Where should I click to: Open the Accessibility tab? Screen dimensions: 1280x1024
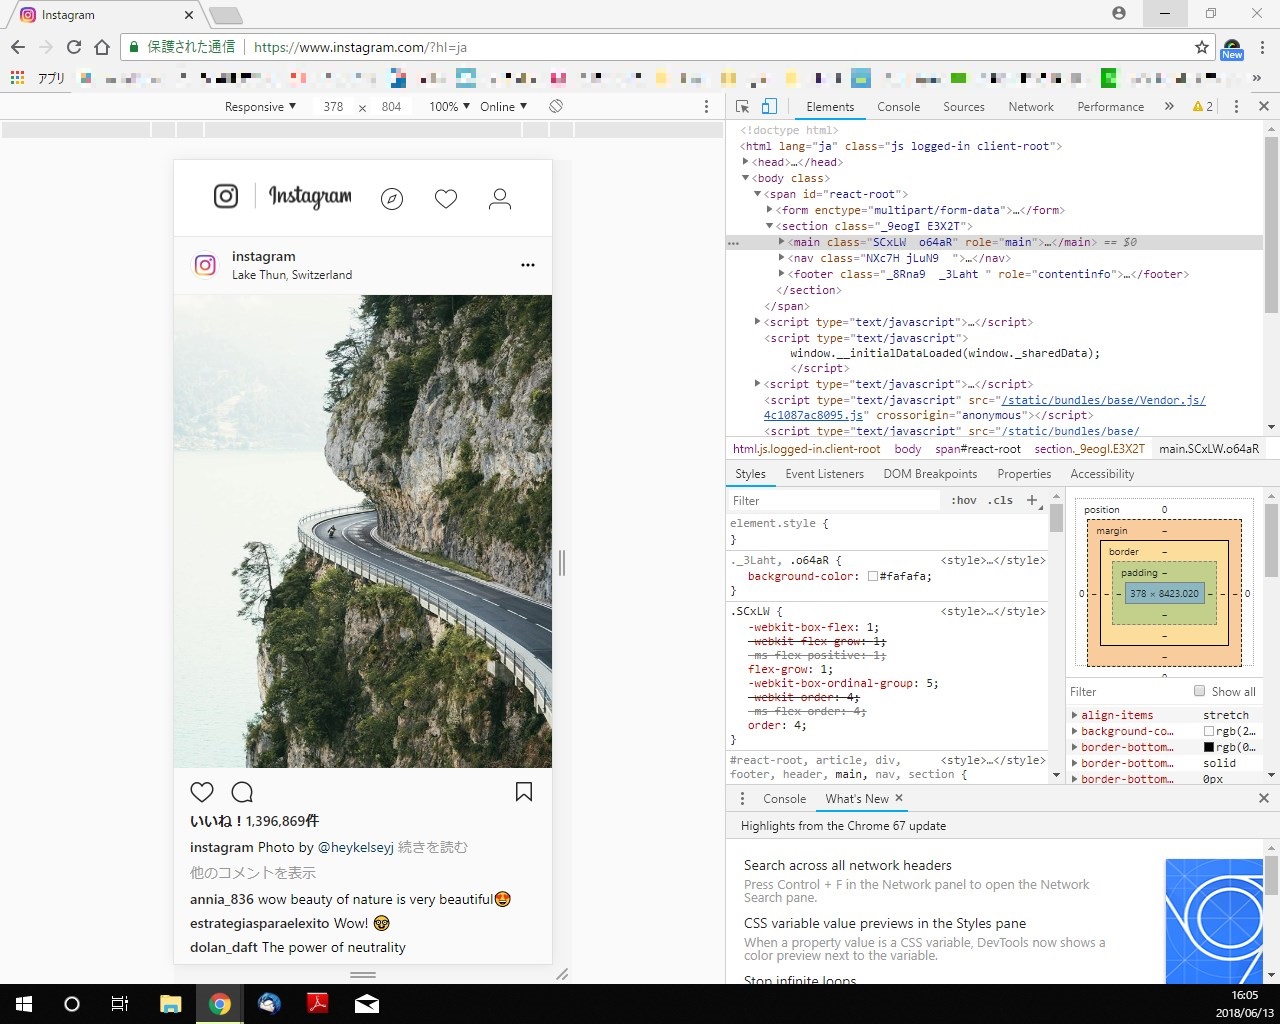1102,474
